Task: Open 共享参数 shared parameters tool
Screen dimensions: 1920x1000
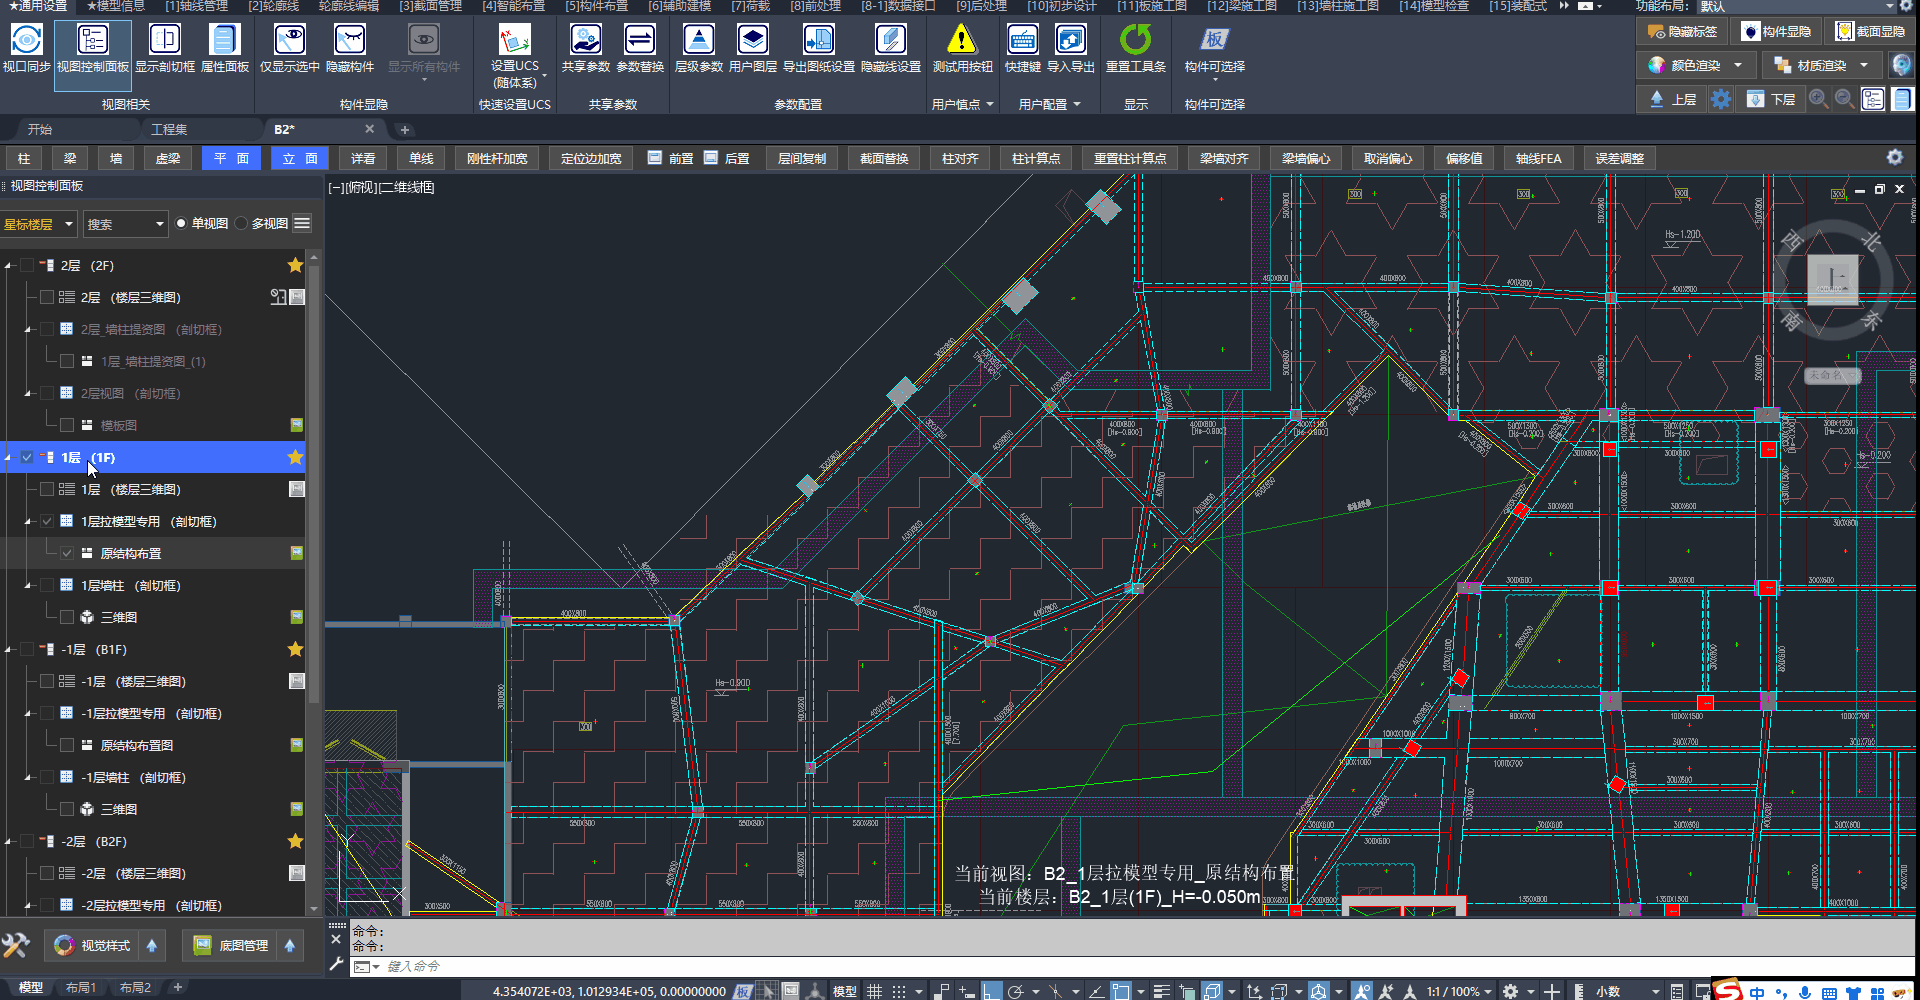Action: click(x=585, y=40)
